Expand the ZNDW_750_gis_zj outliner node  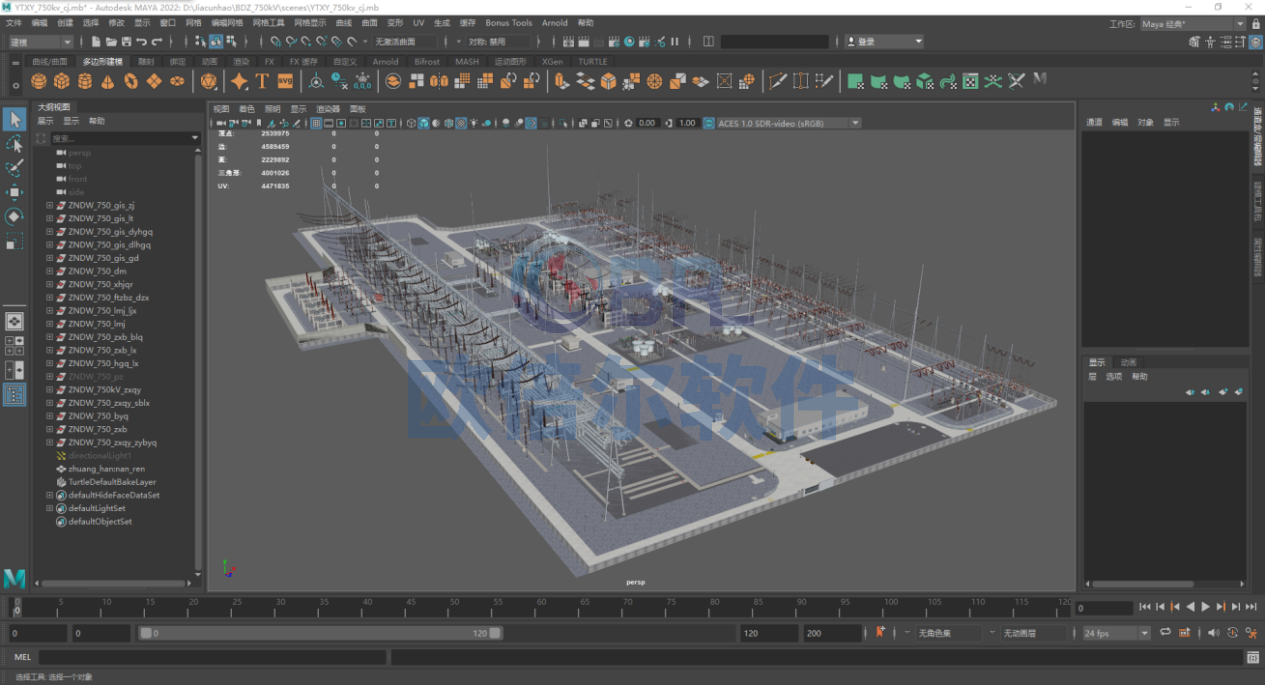pos(49,205)
